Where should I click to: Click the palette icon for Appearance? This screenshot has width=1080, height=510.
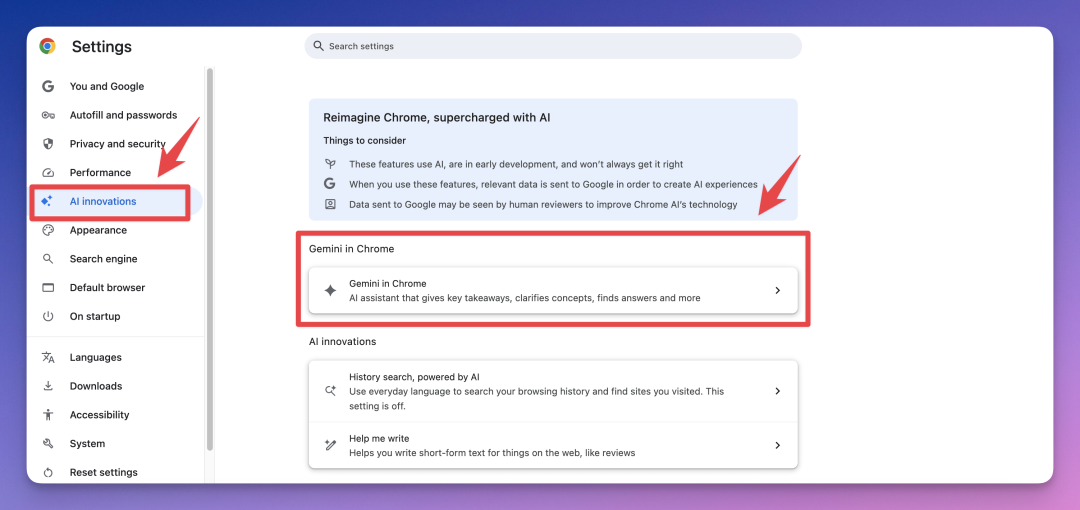point(48,230)
